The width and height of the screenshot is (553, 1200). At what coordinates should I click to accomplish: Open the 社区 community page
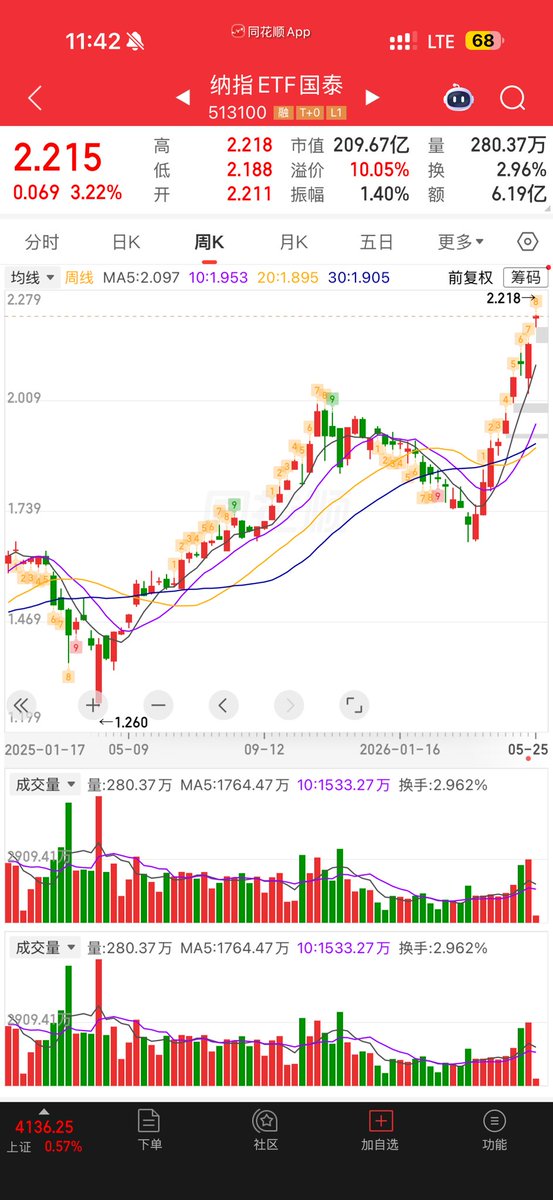(265, 1130)
